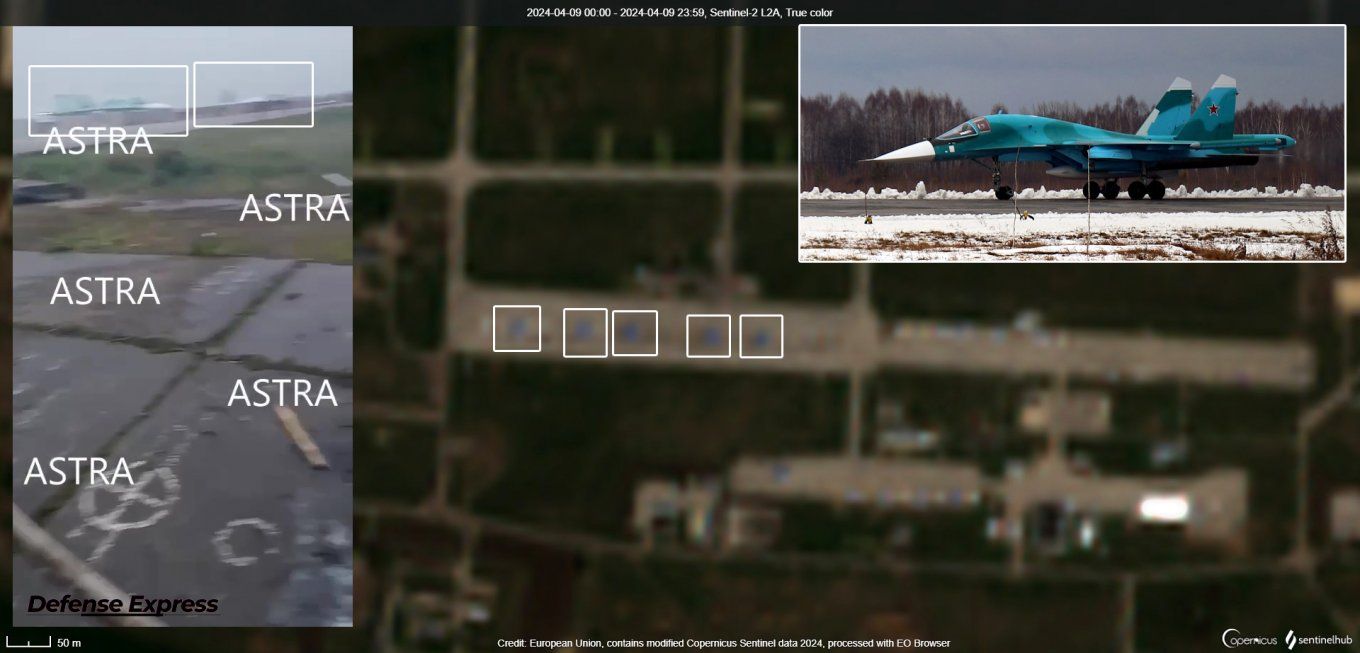Image resolution: width=1360 pixels, height=653 pixels.
Task: Click the Sentinel-2 L2A date header text
Action: point(679,12)
